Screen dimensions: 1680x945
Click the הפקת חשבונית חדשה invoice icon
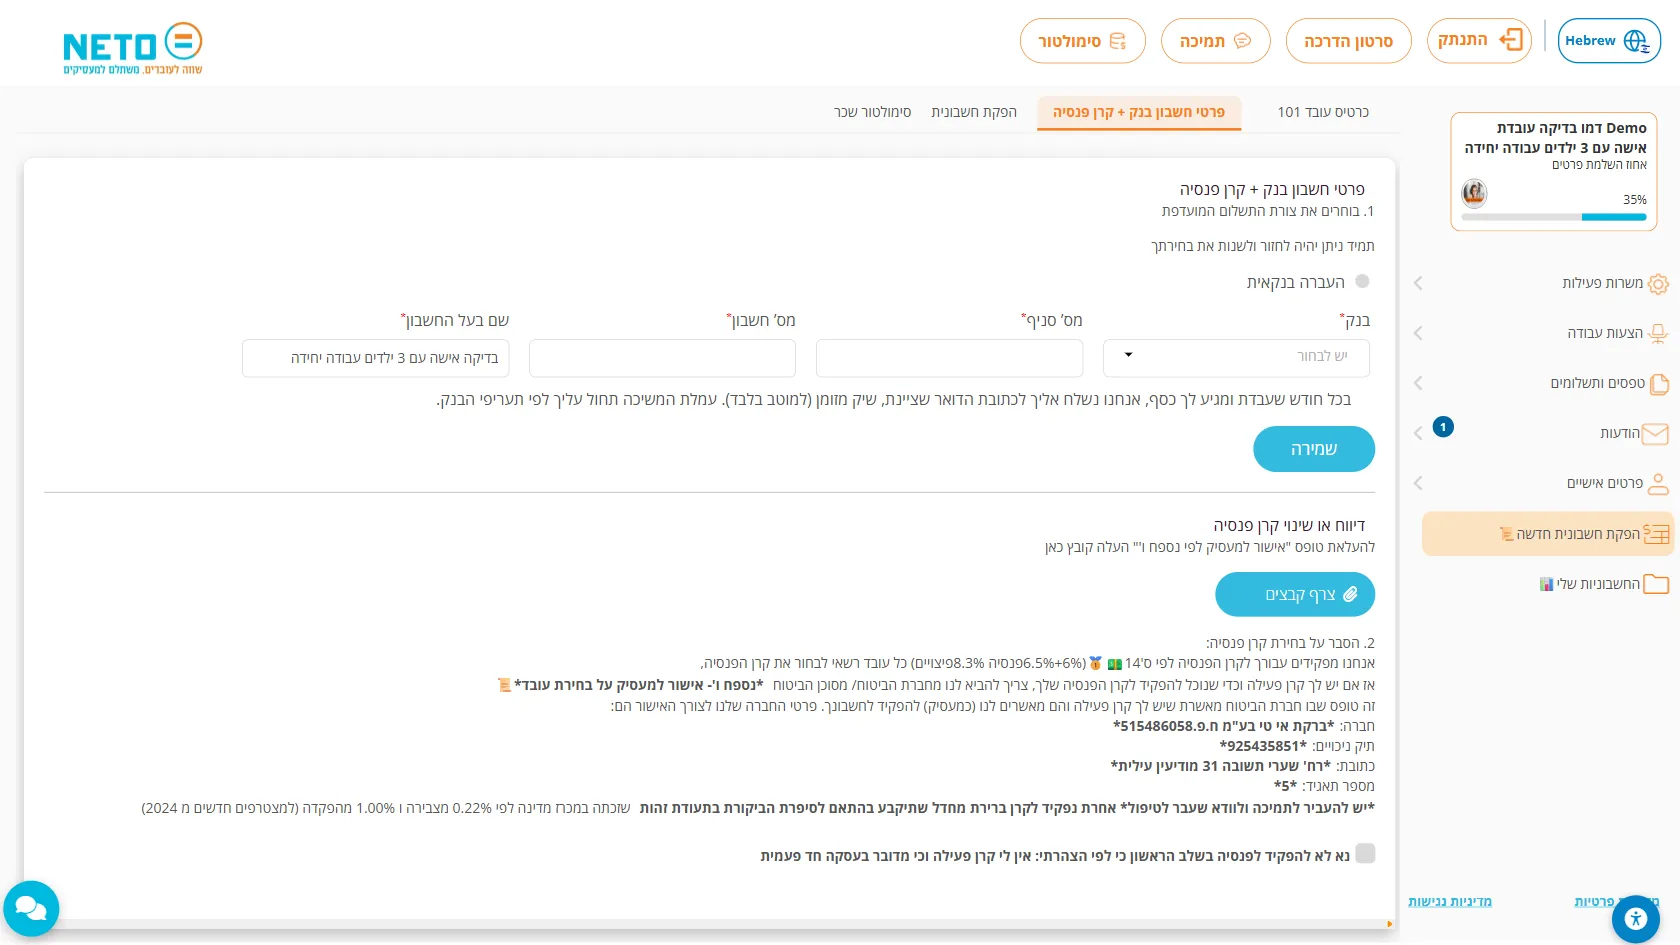(1657, 534)
